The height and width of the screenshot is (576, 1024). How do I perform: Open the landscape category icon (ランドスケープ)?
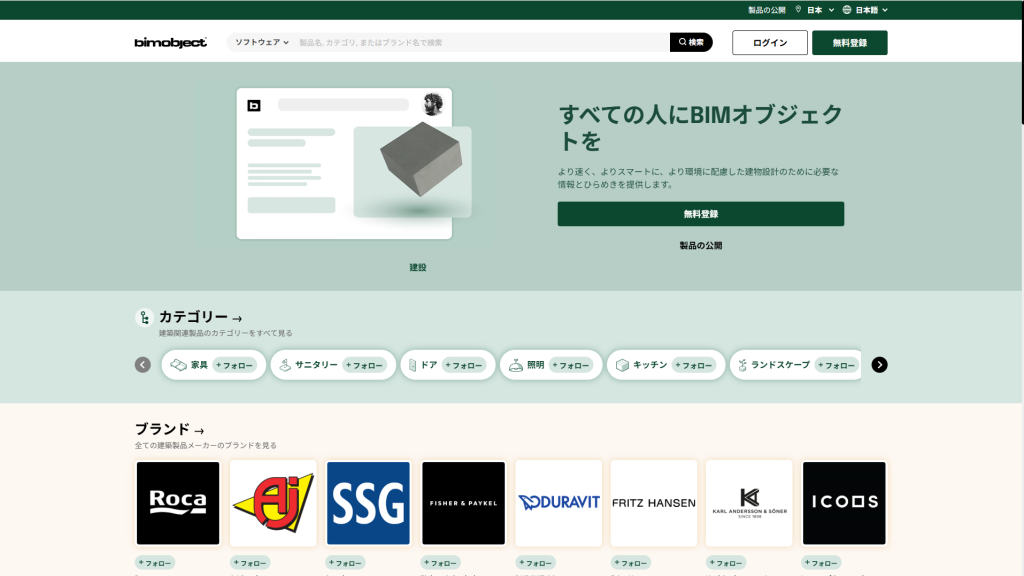743,365
